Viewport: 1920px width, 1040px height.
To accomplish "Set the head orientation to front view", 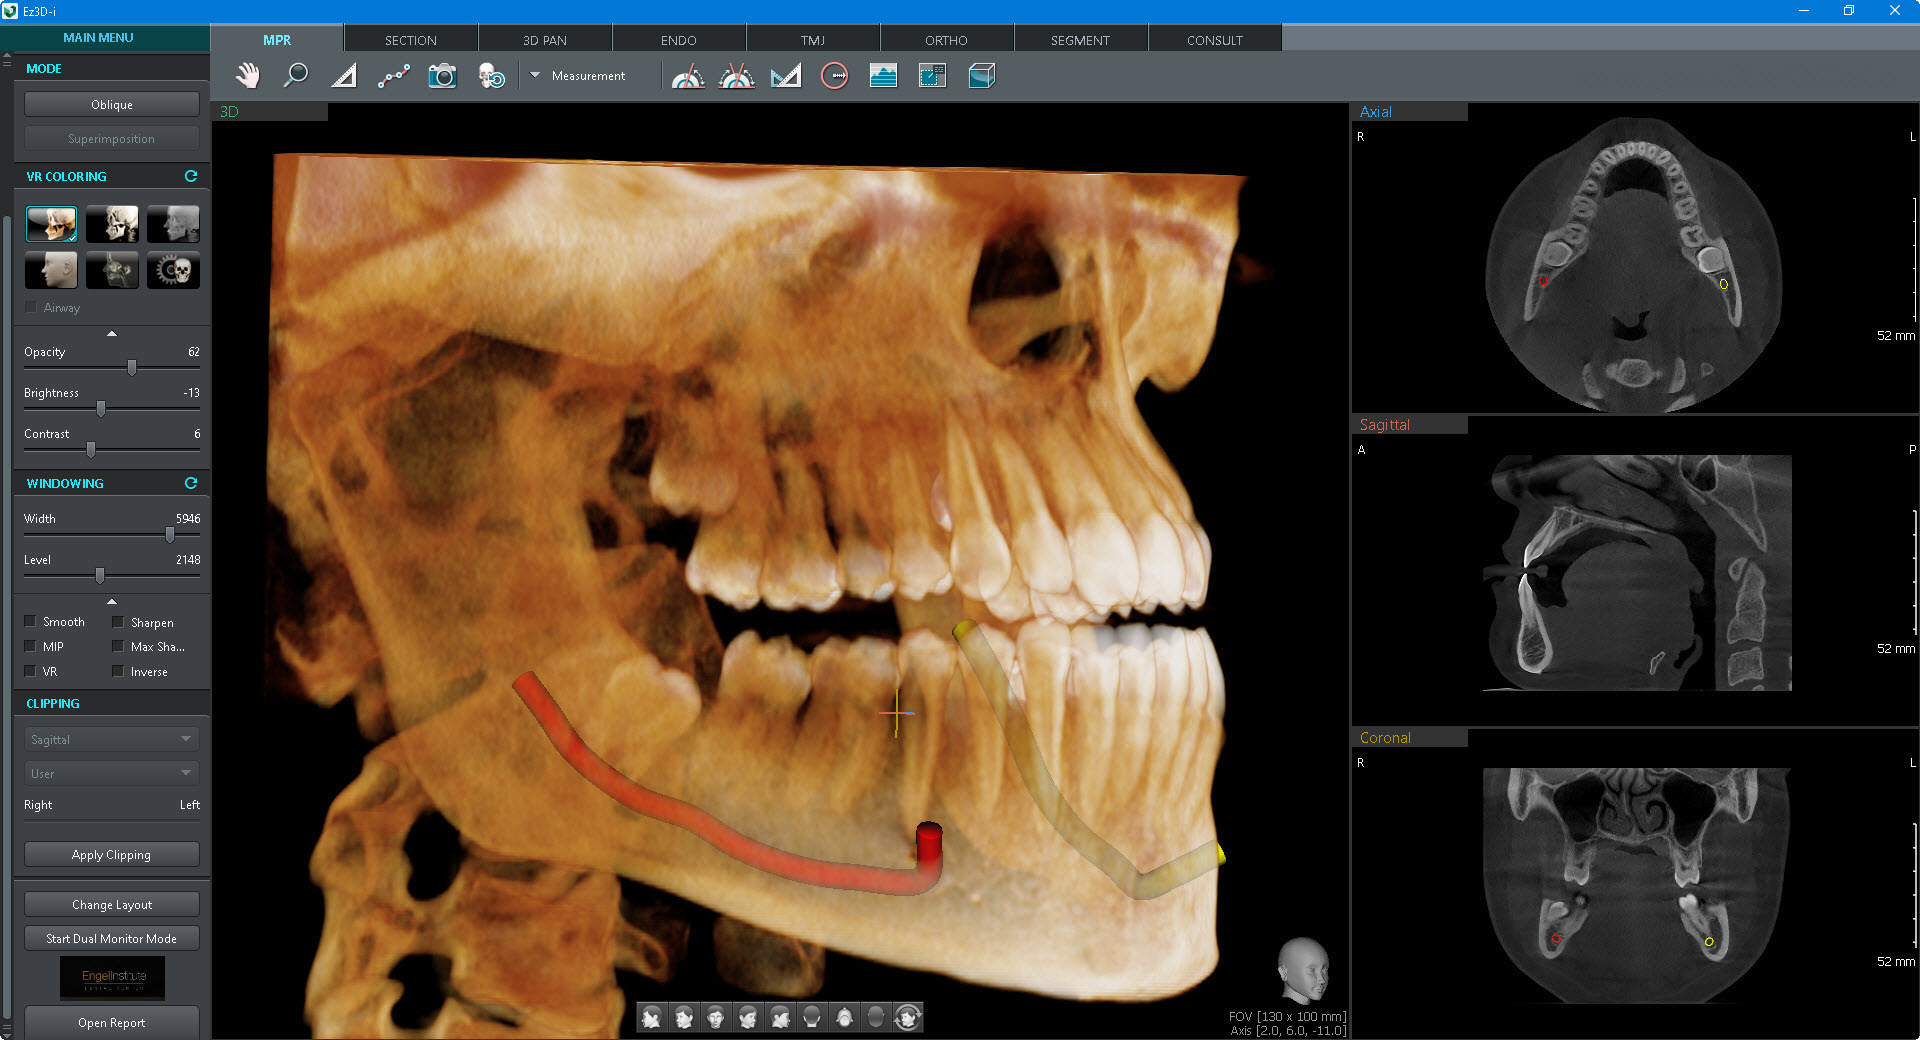I will click(715, 1017).
